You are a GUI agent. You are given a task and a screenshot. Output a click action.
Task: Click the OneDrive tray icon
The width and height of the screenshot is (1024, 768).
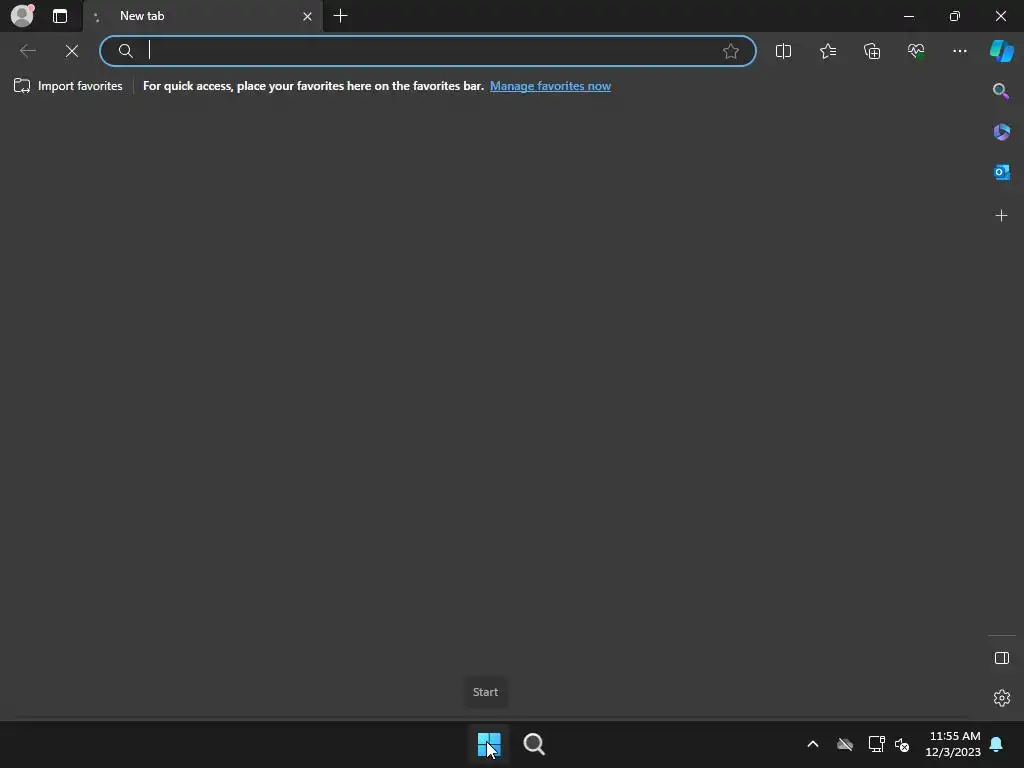tap(844, 744)
